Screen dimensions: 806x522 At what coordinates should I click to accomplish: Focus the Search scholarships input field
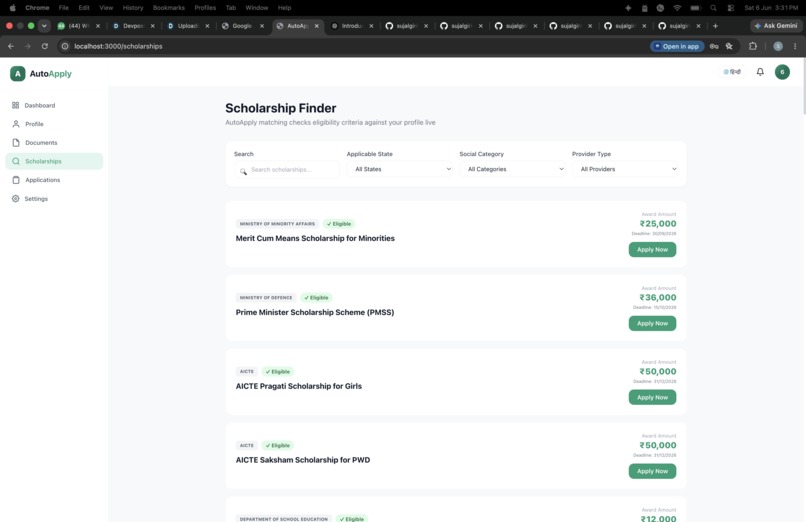coord(286,170)
